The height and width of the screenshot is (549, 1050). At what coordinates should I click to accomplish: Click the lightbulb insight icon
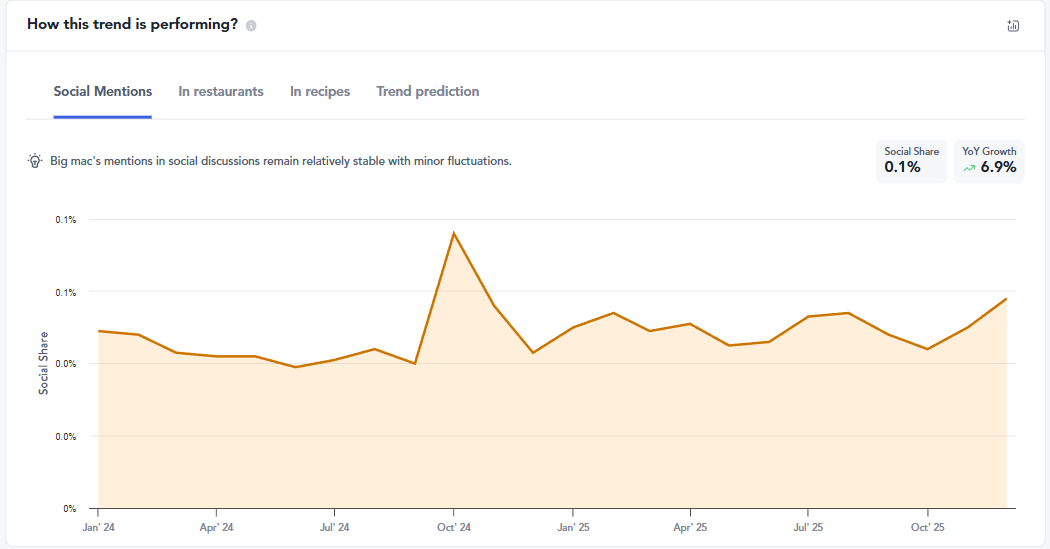click(35, 160)
